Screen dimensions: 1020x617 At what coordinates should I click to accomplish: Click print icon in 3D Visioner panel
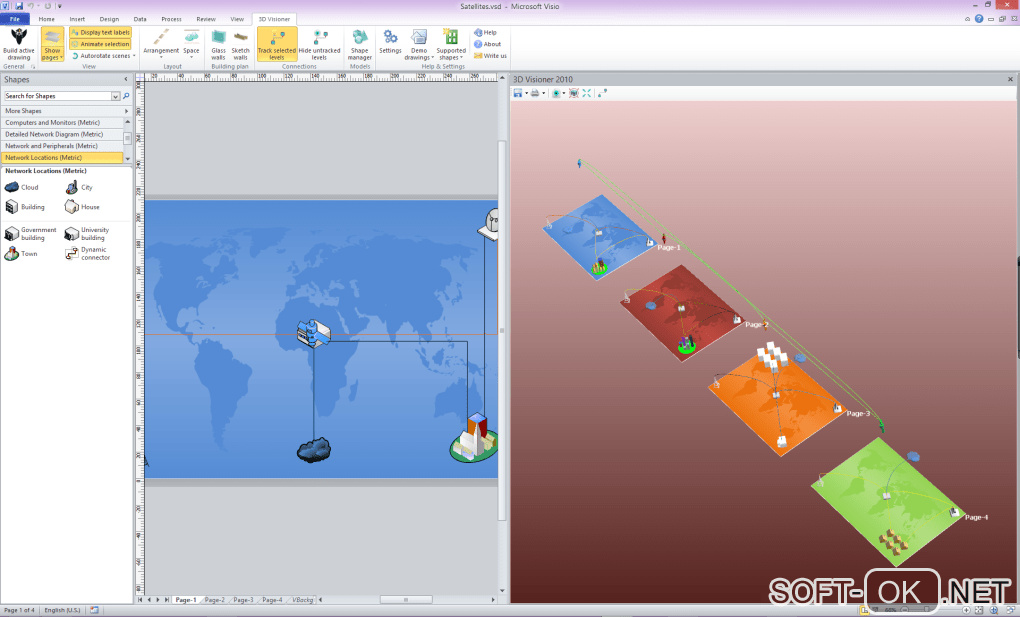[x=535, y=93]
